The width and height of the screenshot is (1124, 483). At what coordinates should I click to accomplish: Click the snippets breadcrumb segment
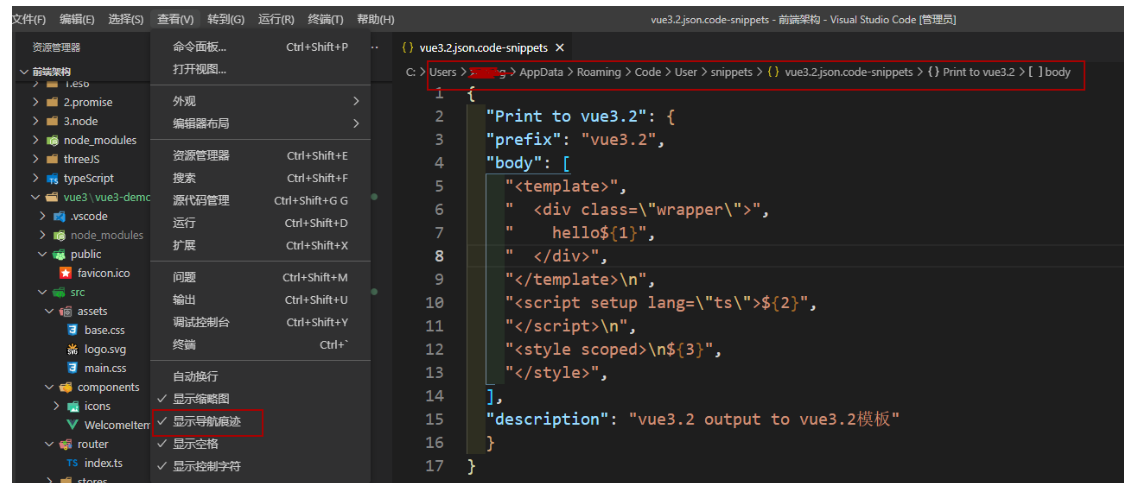(x=732, y=72)
